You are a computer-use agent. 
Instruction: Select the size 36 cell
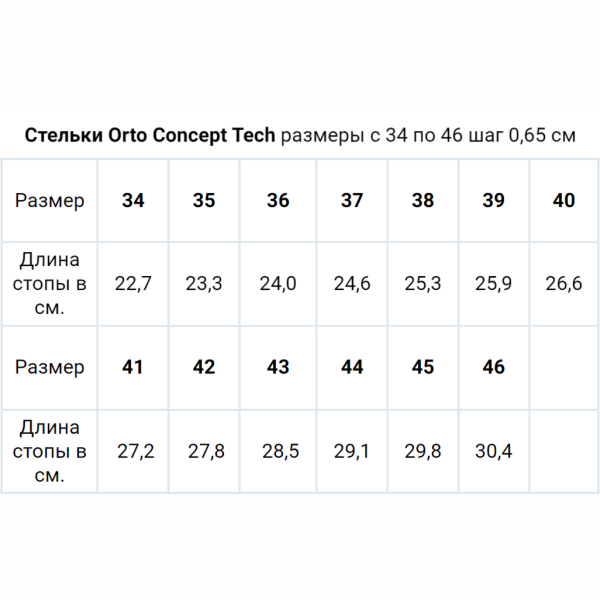pyautogui.click(x=278, y=200)
